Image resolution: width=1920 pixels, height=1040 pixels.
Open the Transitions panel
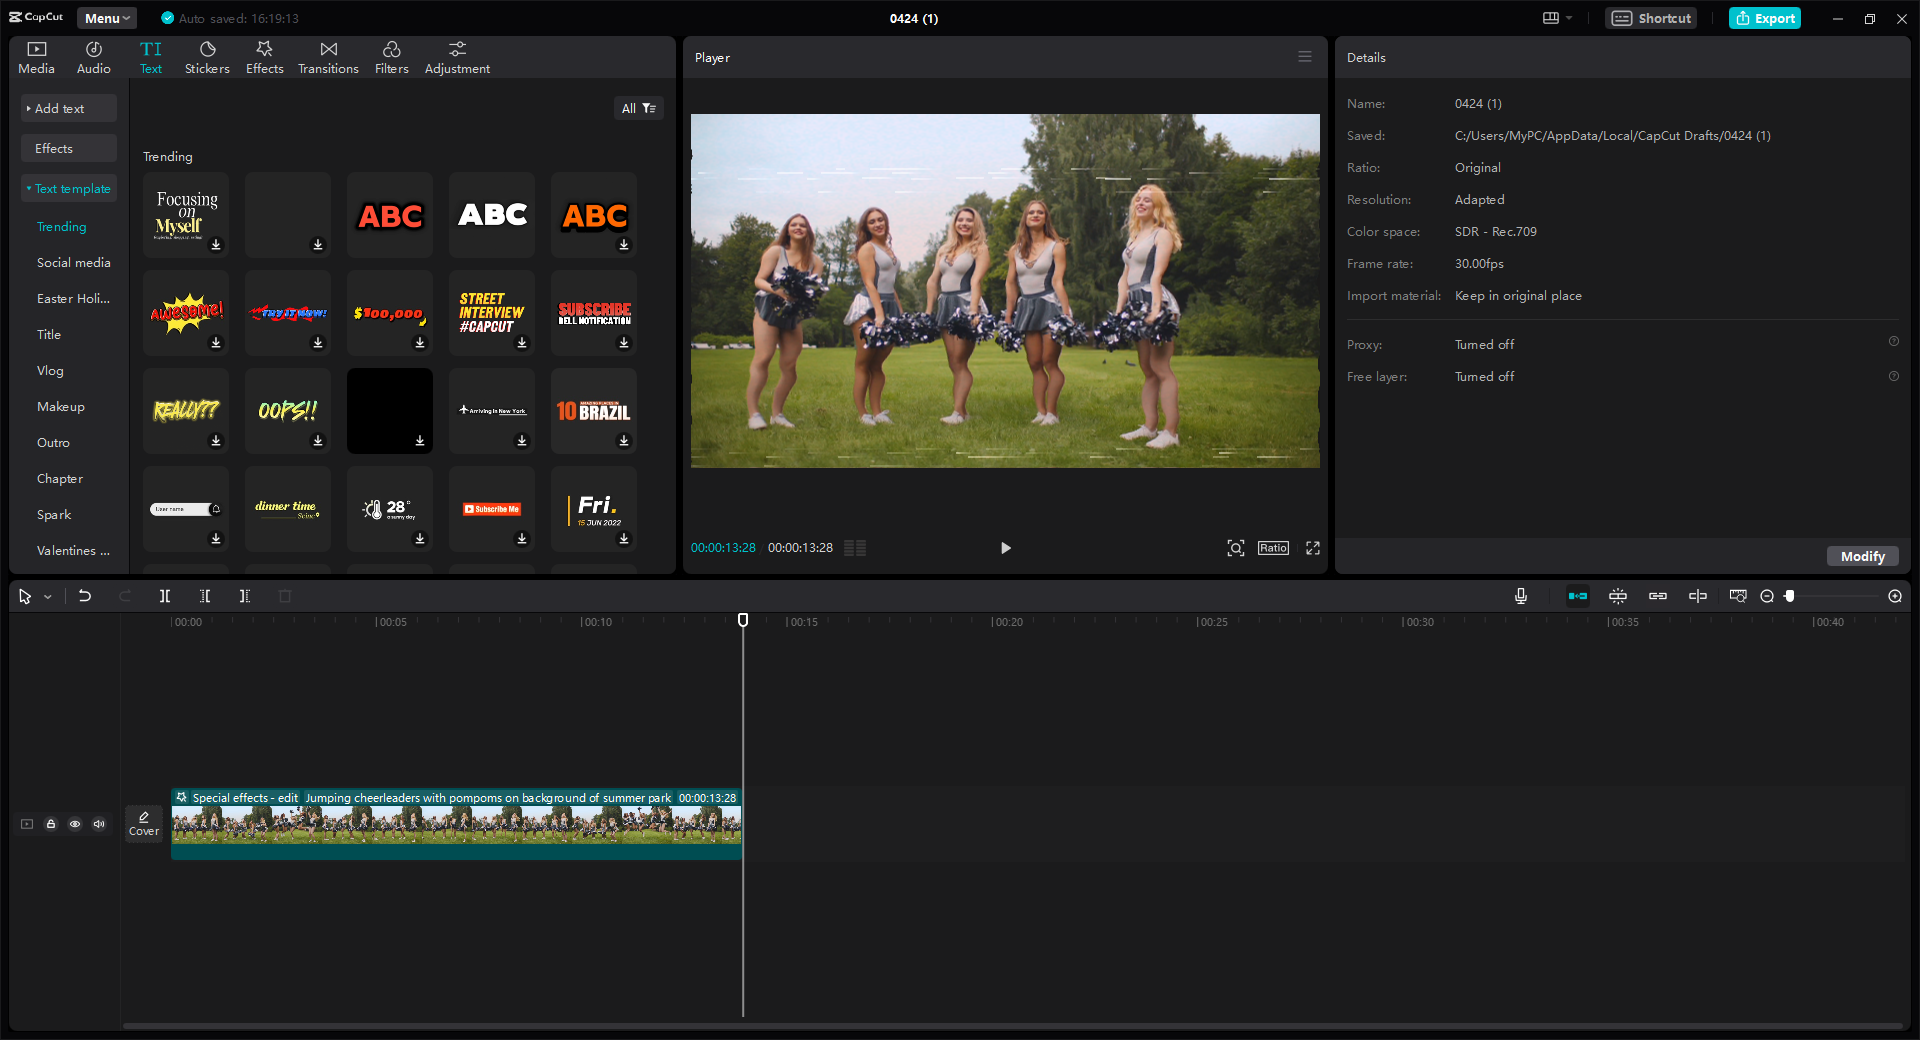[328, 56]
